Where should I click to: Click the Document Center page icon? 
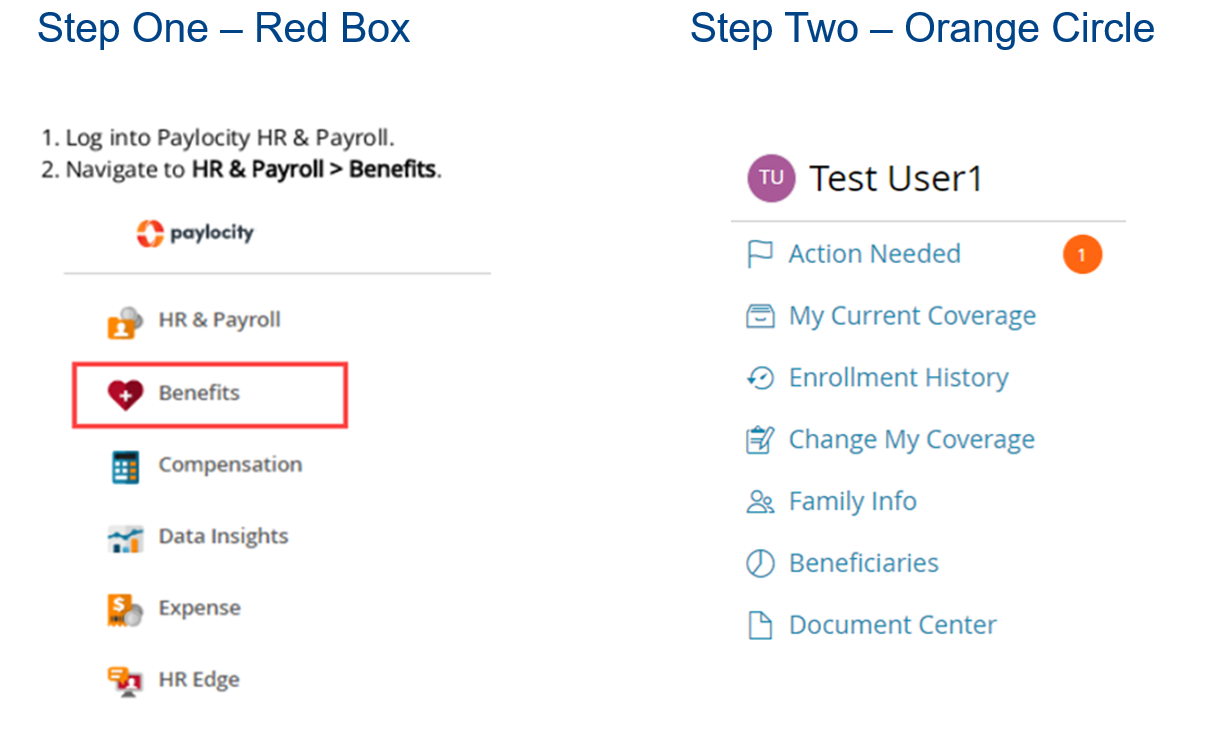[760, 626]
